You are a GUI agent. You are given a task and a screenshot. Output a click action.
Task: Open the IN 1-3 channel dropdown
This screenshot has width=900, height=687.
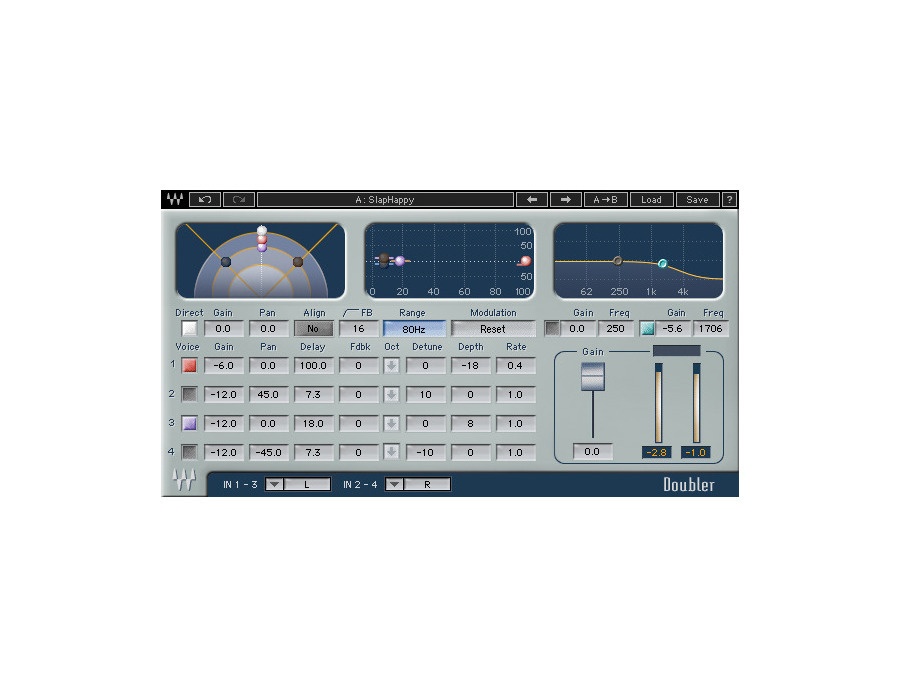[275, 484]
